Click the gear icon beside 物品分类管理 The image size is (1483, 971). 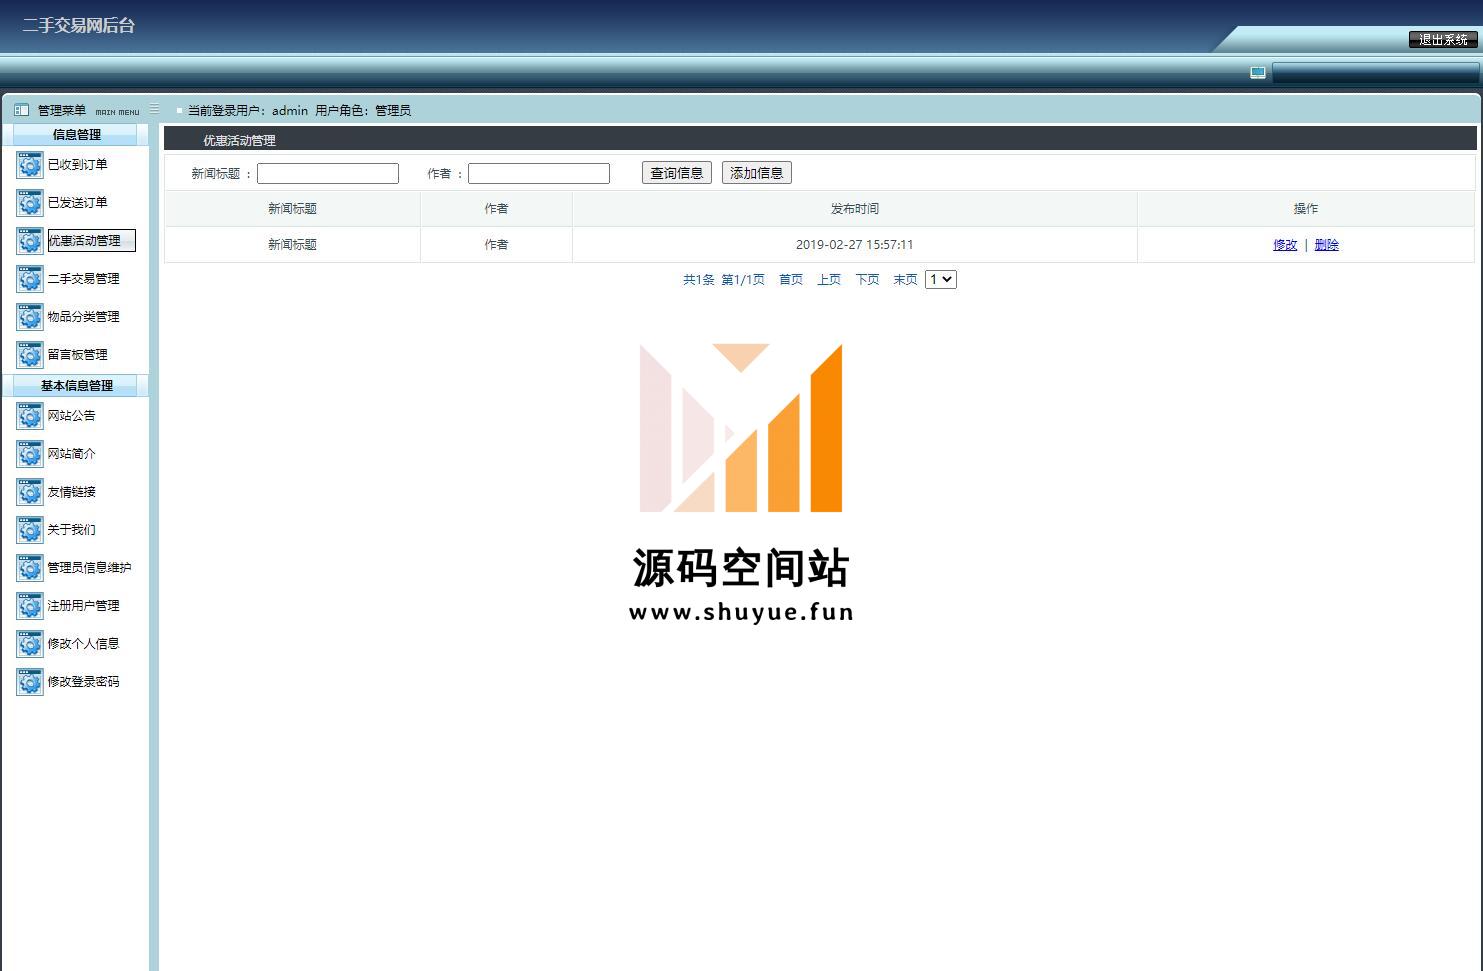click(x=30, y=317)
